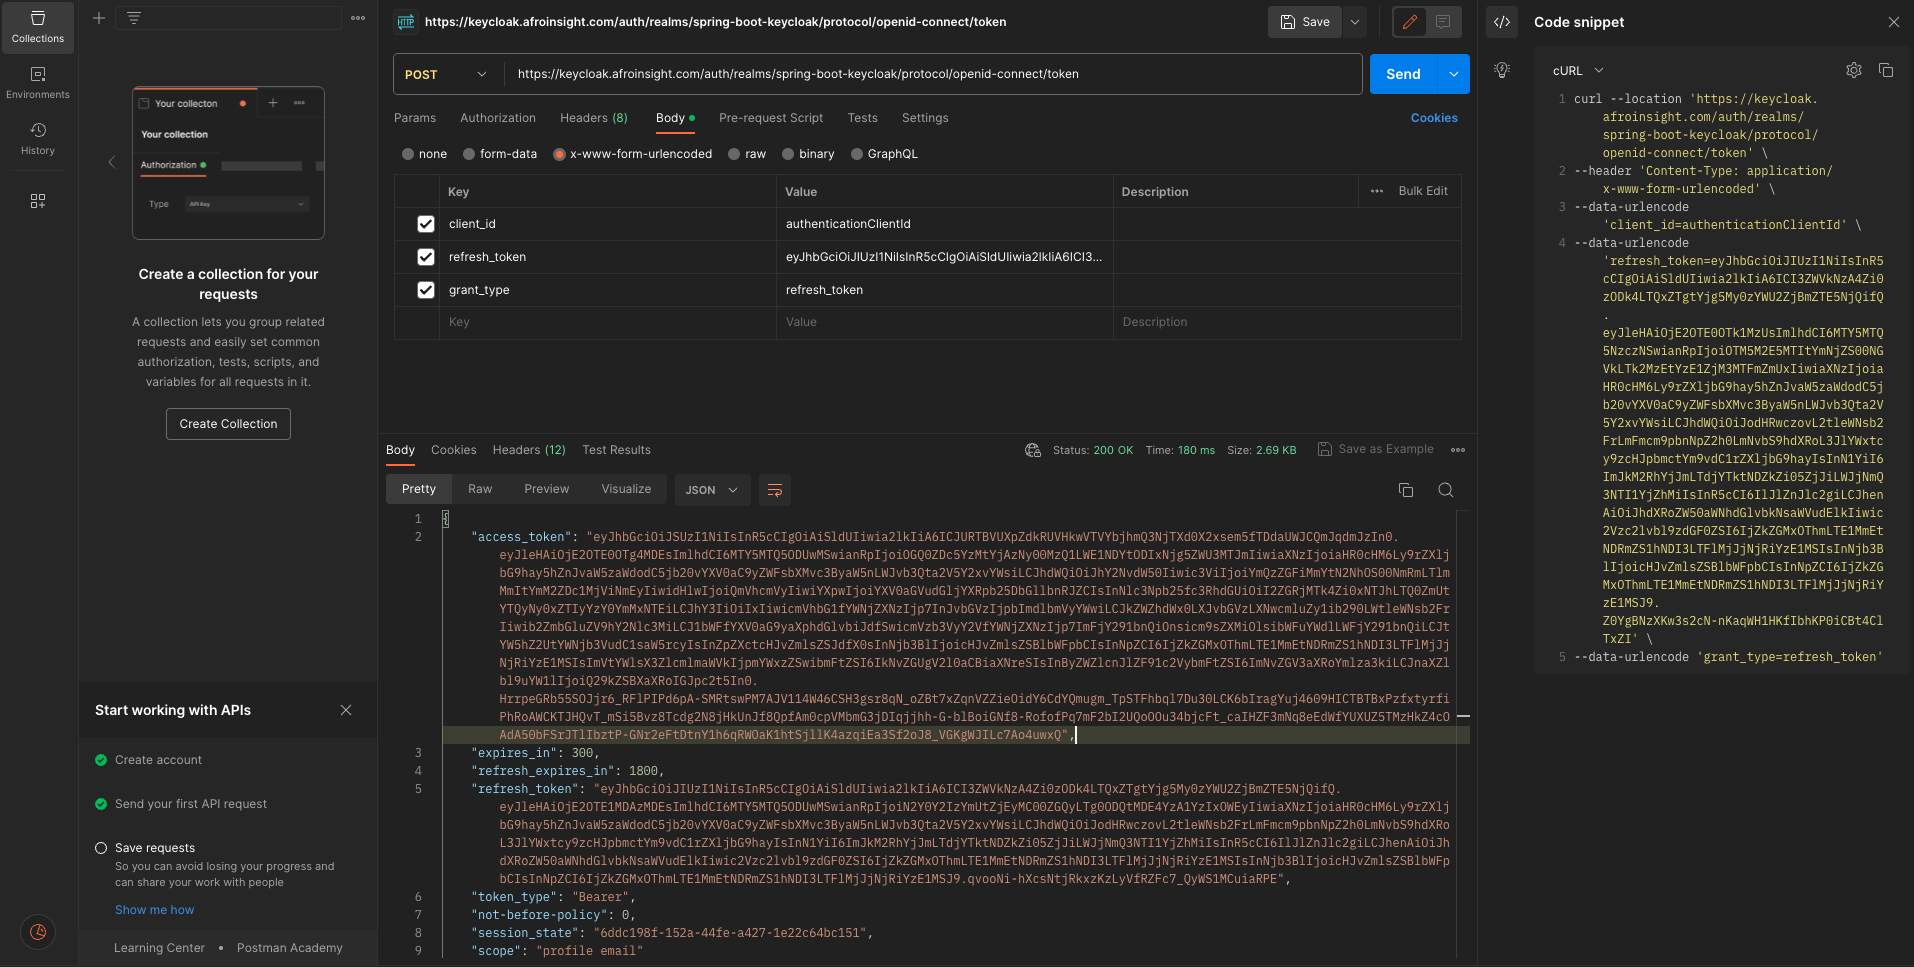The image size is (1914, 967).
Task: Click the Create Collection button
Action: pyautogui.click(x=228, y=424)
